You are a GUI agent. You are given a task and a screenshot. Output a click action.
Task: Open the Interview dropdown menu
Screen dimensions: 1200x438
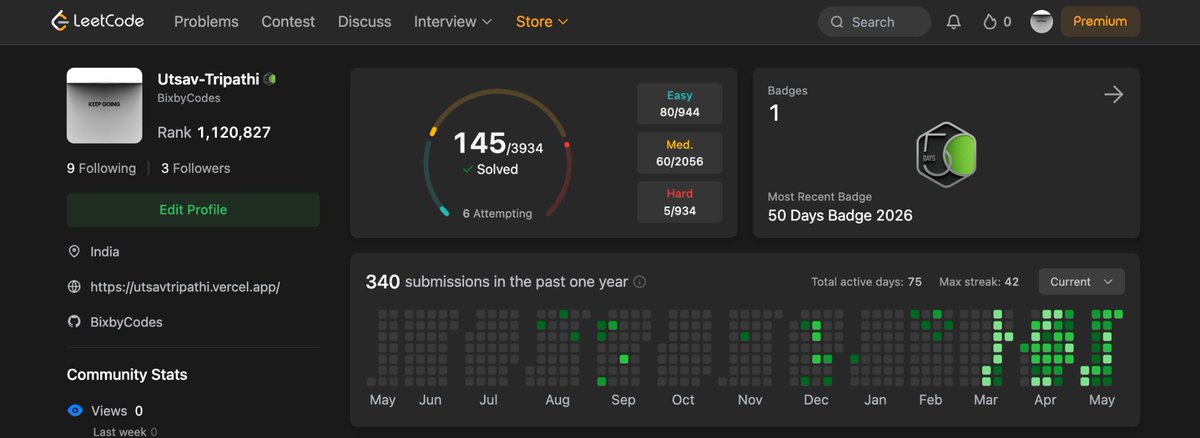453,21
